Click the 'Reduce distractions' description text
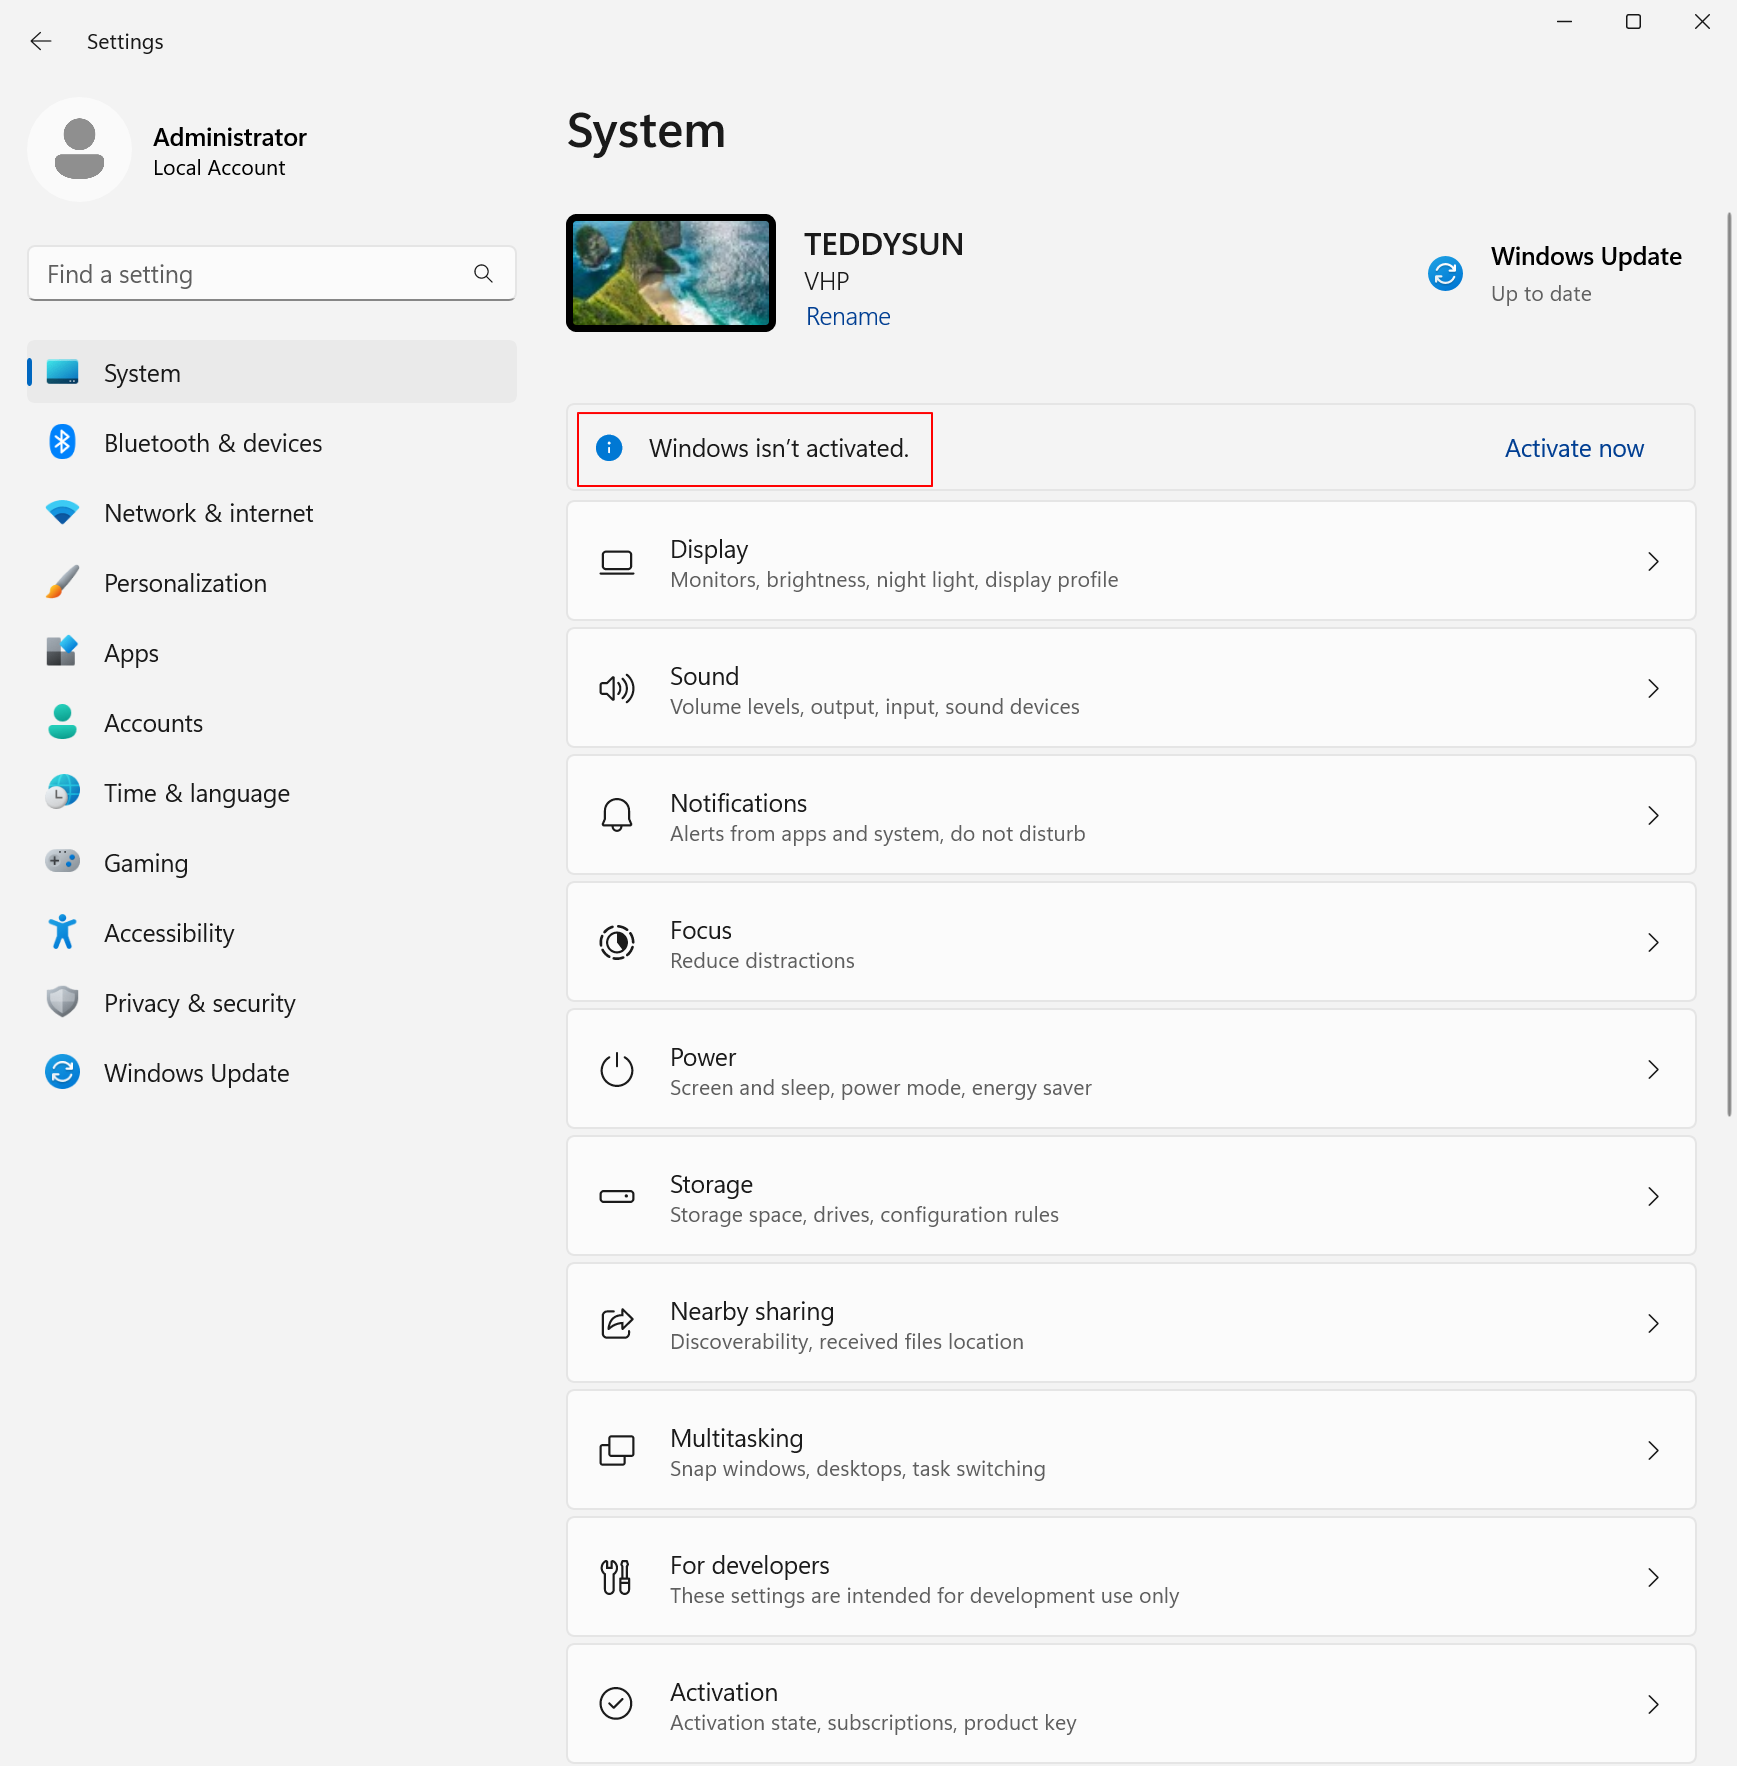The height and width of the screenshot is (1766, 1737). tap(762, 961)
